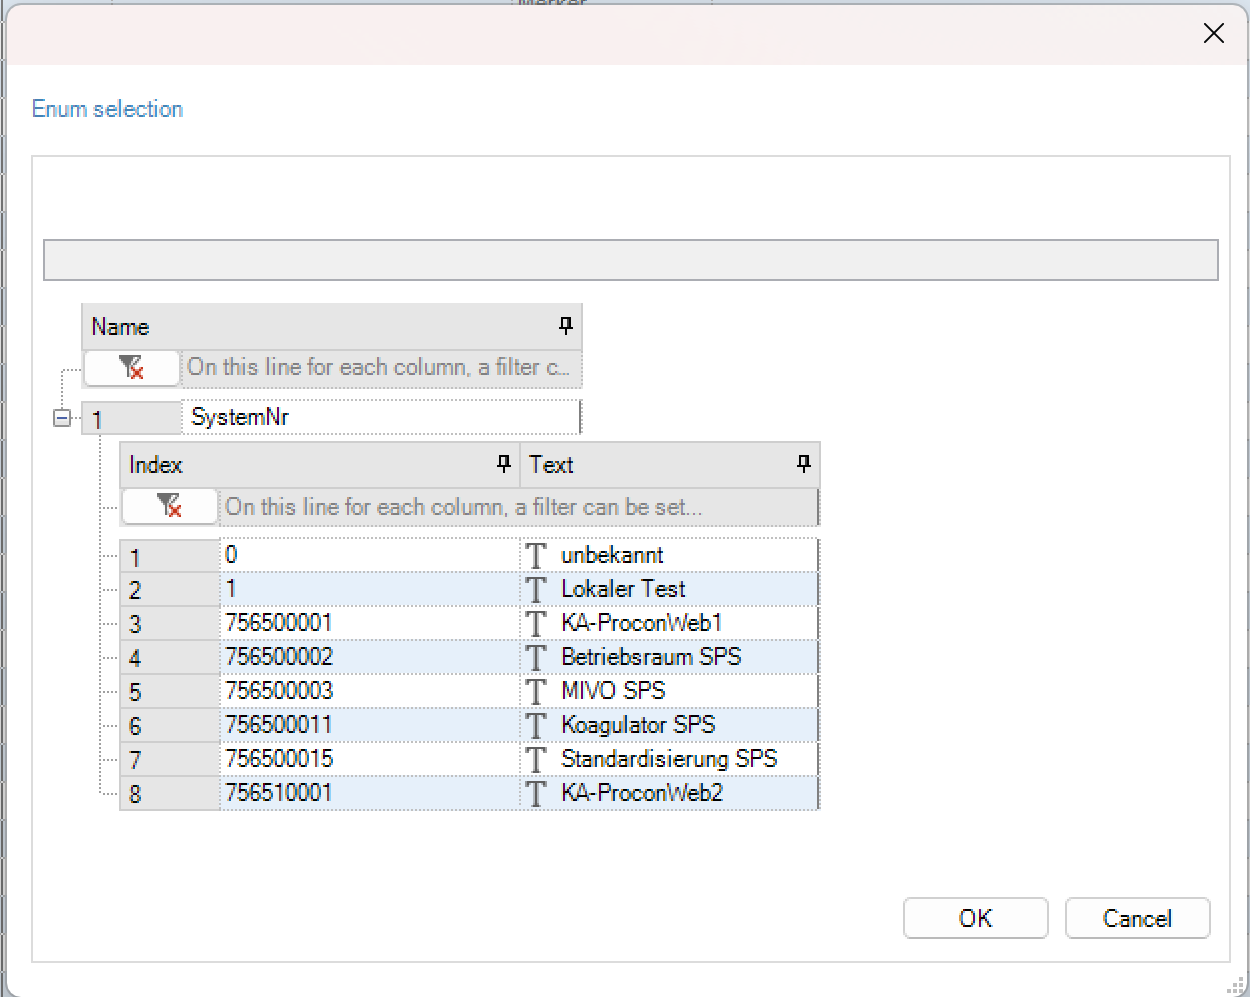Click text icon beside KA-ProconWeb1
The height and width of the screenshot is (997, 1250).
click(x=537, y=623)
